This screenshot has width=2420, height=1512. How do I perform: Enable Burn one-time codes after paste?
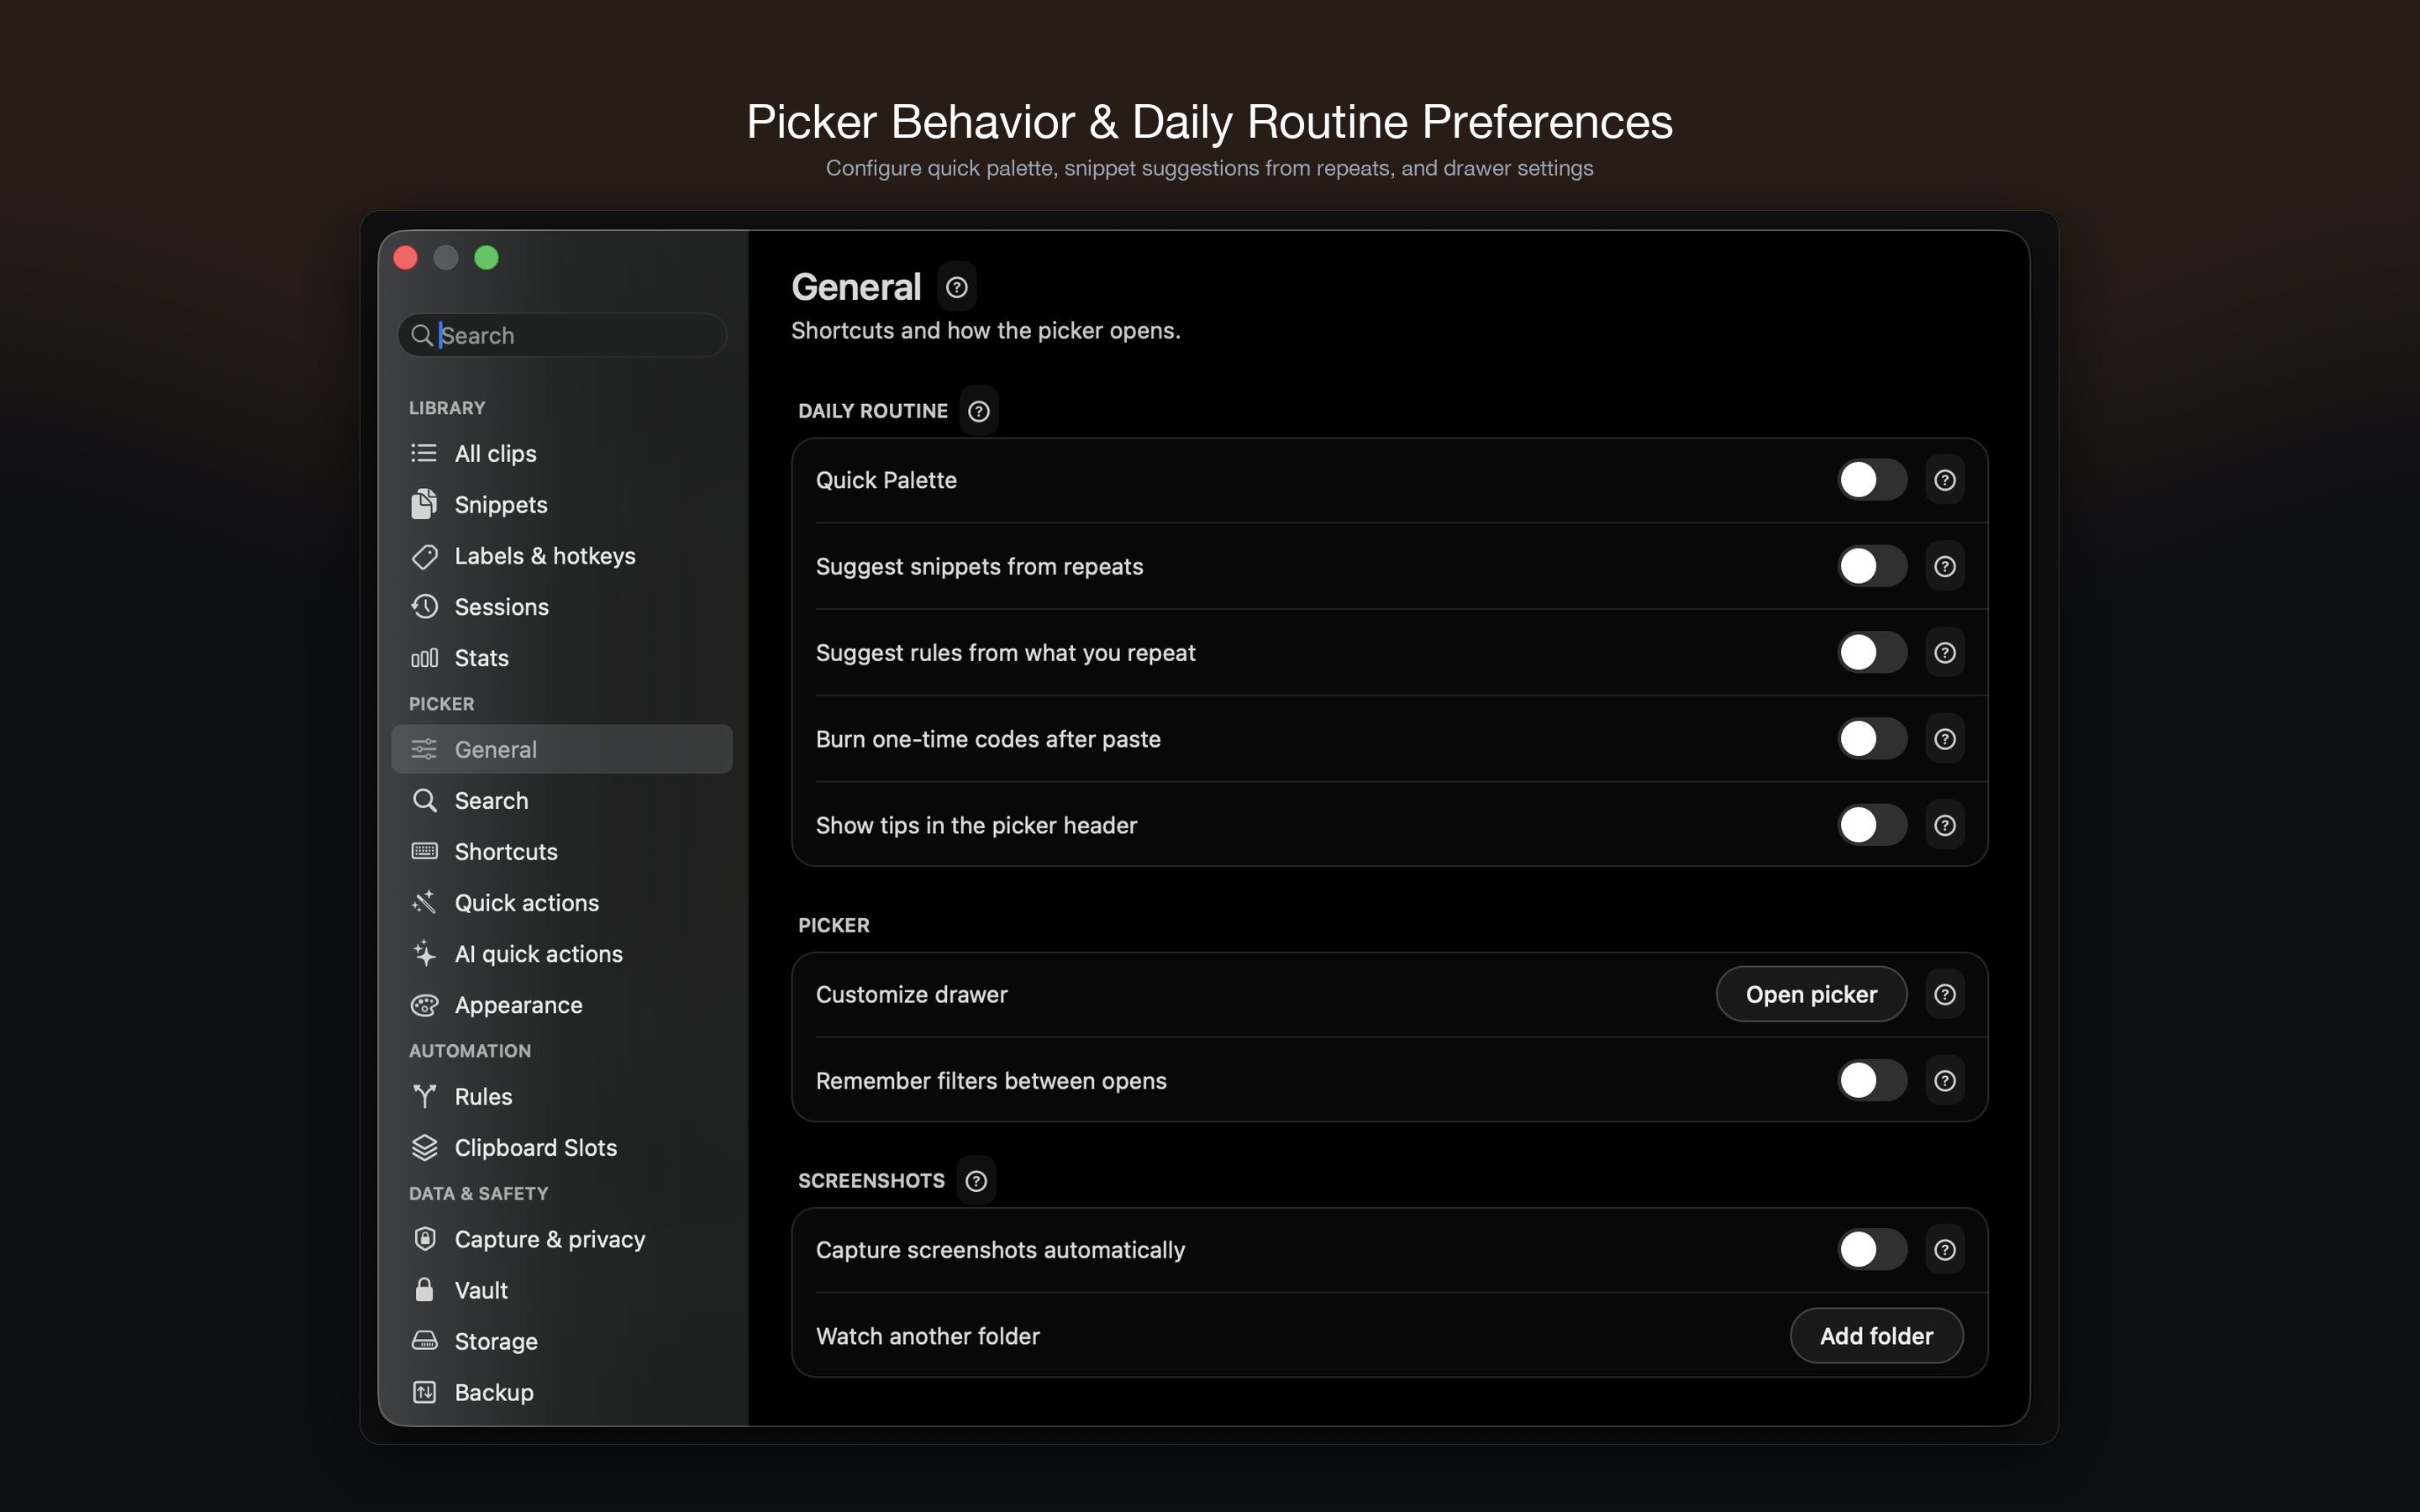1872,739
